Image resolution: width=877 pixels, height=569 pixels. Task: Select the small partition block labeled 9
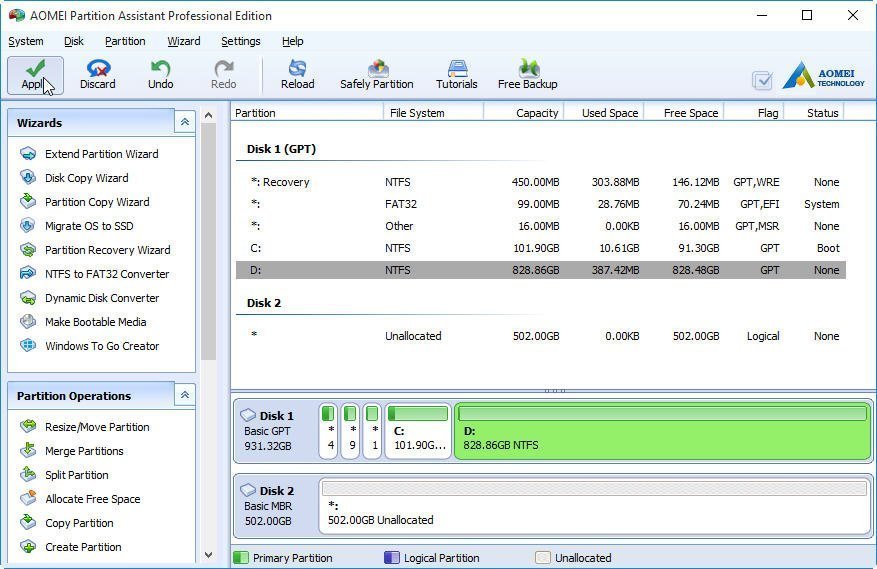pyautogui.click(x=350, y=431)
